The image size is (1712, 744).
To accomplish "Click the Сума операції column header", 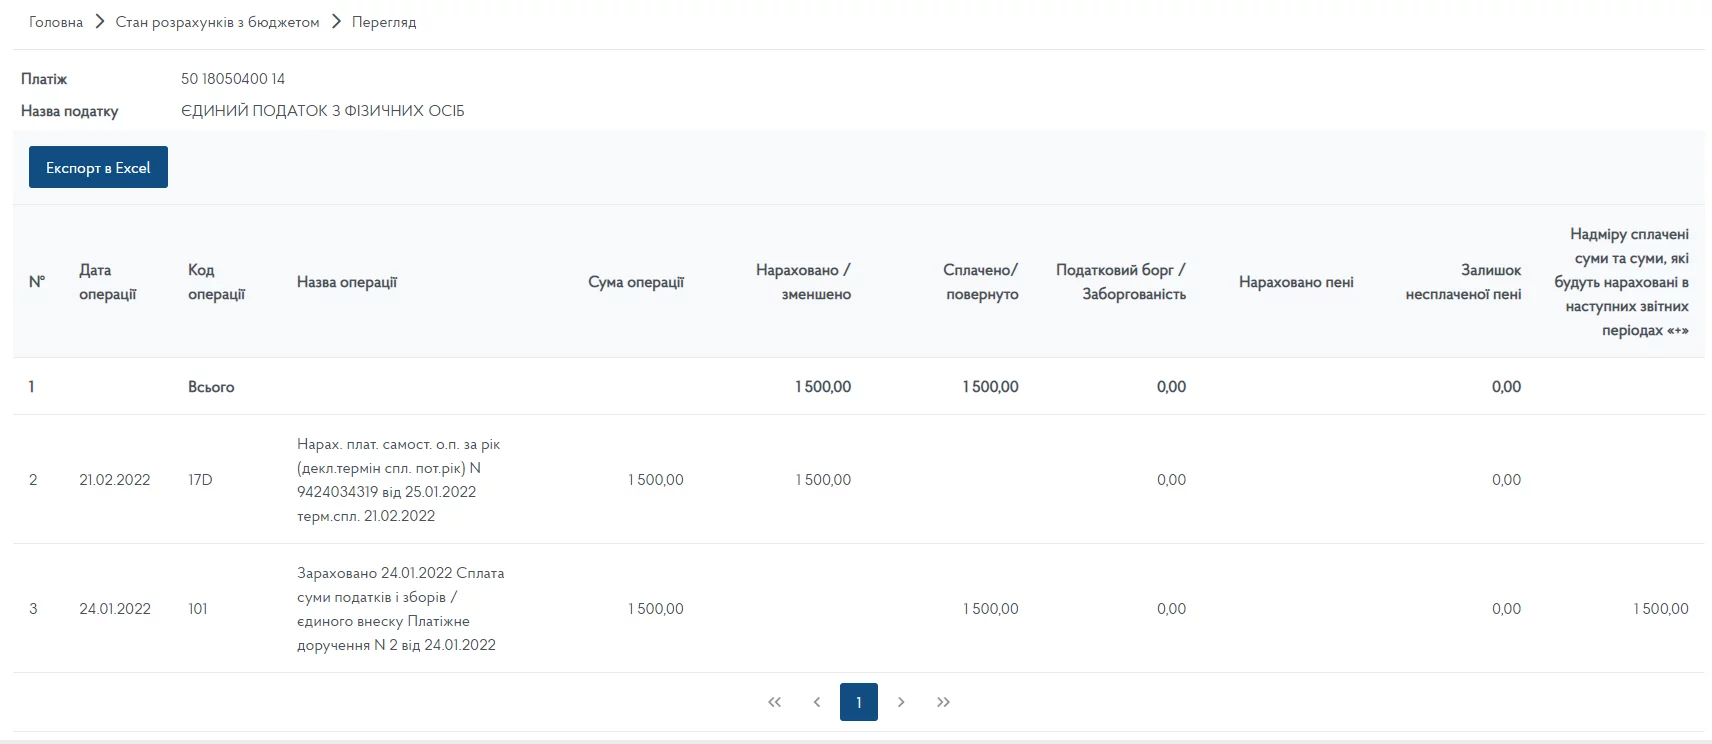I will [636, 282].
